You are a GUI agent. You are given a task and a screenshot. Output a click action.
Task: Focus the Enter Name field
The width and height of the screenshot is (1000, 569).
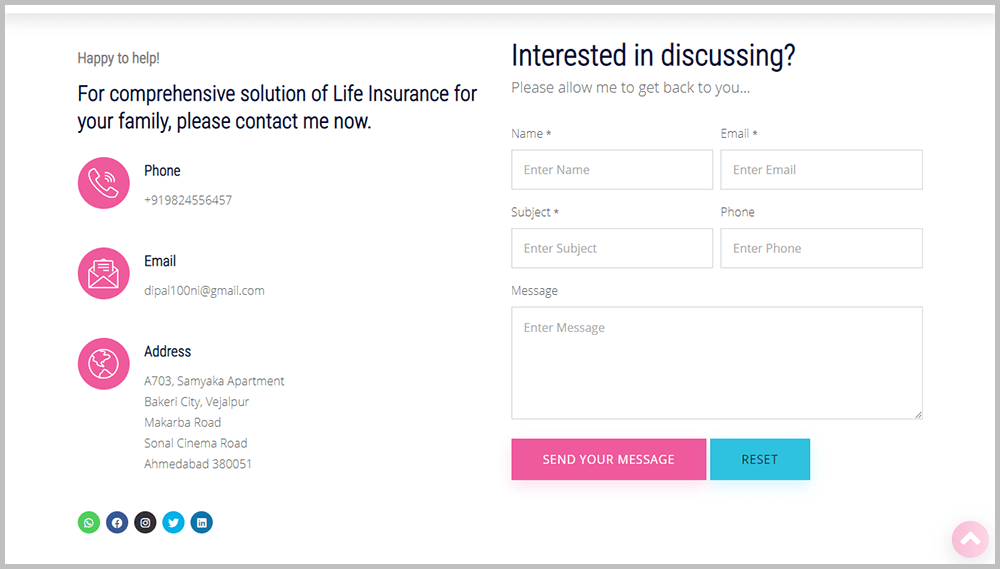(612, 170)
